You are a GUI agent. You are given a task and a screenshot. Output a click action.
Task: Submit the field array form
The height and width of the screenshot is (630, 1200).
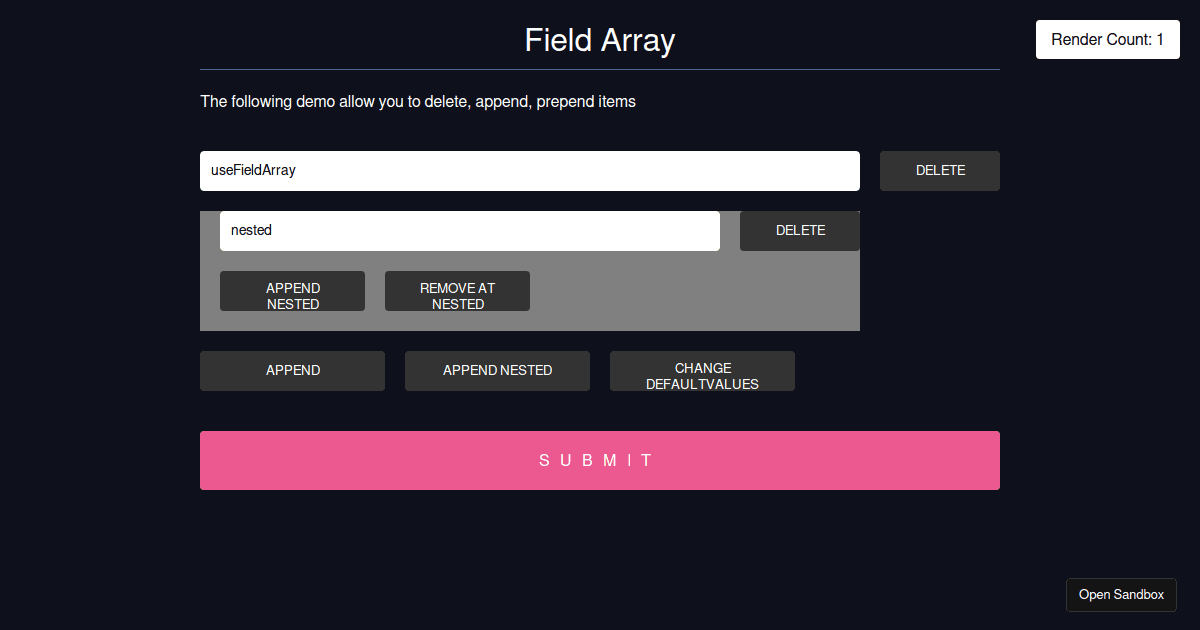click(599, 460)
